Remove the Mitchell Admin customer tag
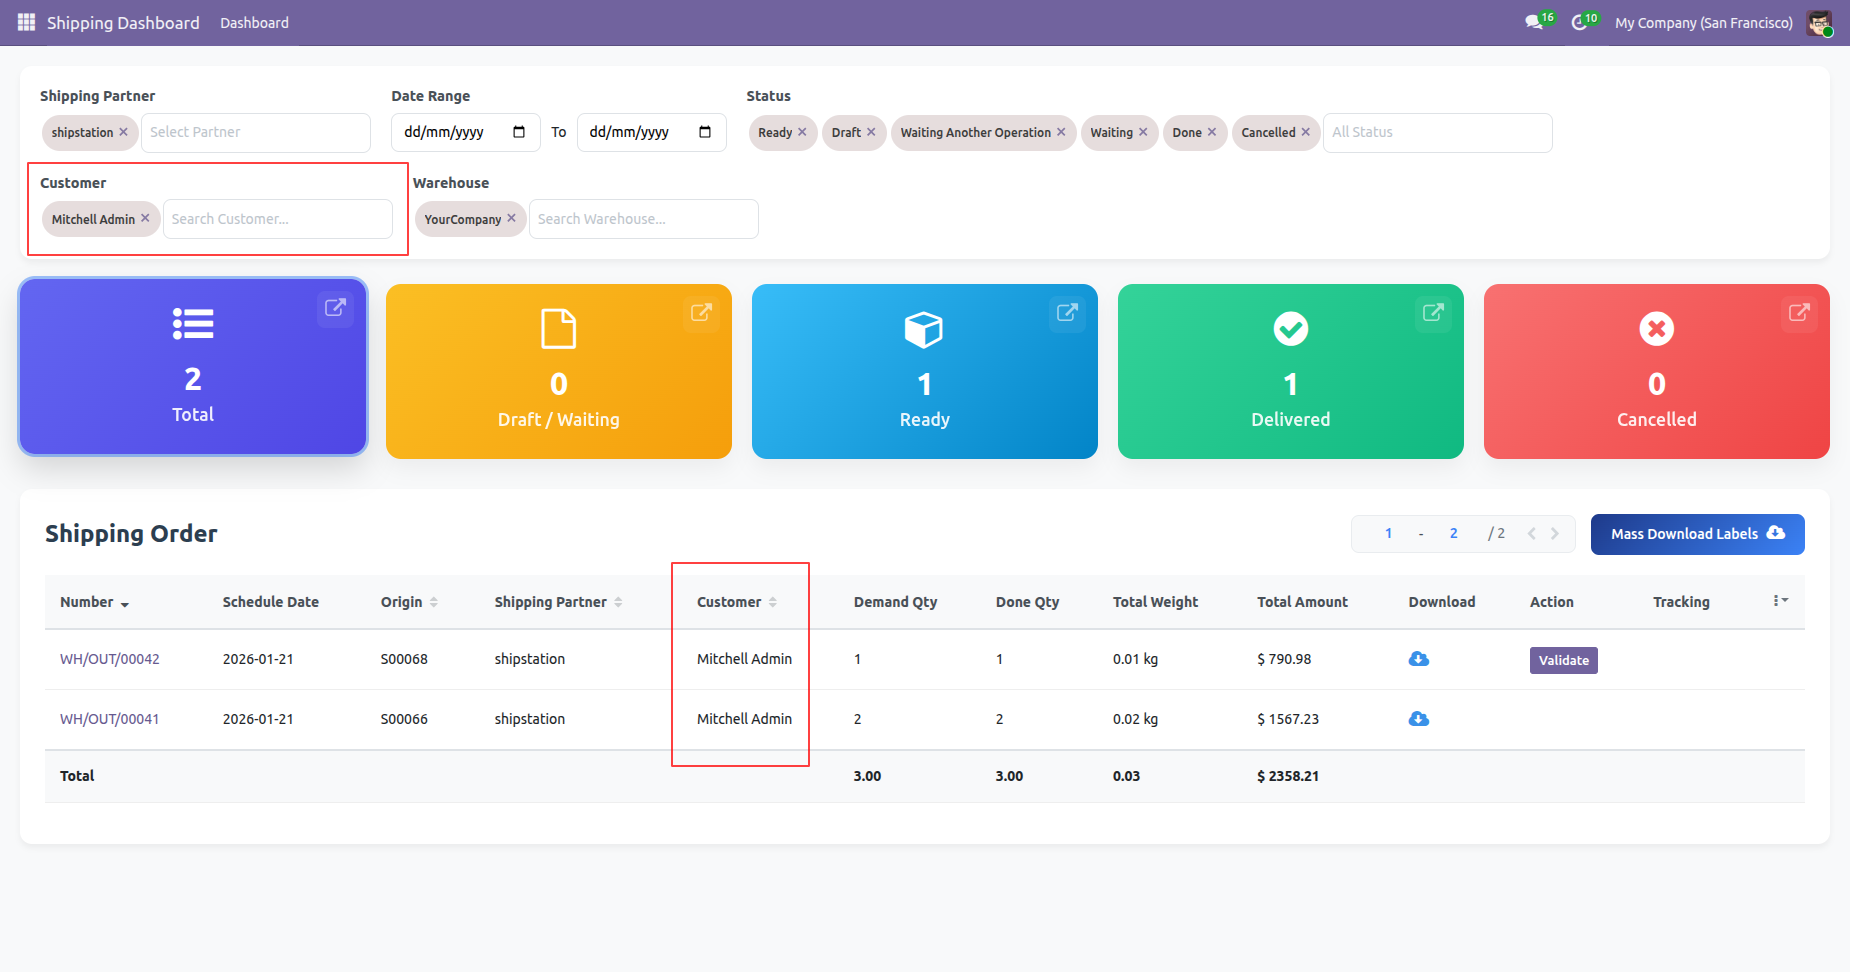 click(146, 218)
